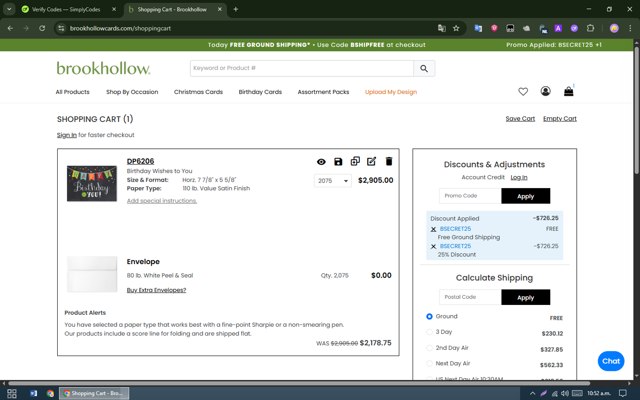Delete the DP6206 item with the trash icon
This screenshot has width=640, height=400.
point(389,161)
